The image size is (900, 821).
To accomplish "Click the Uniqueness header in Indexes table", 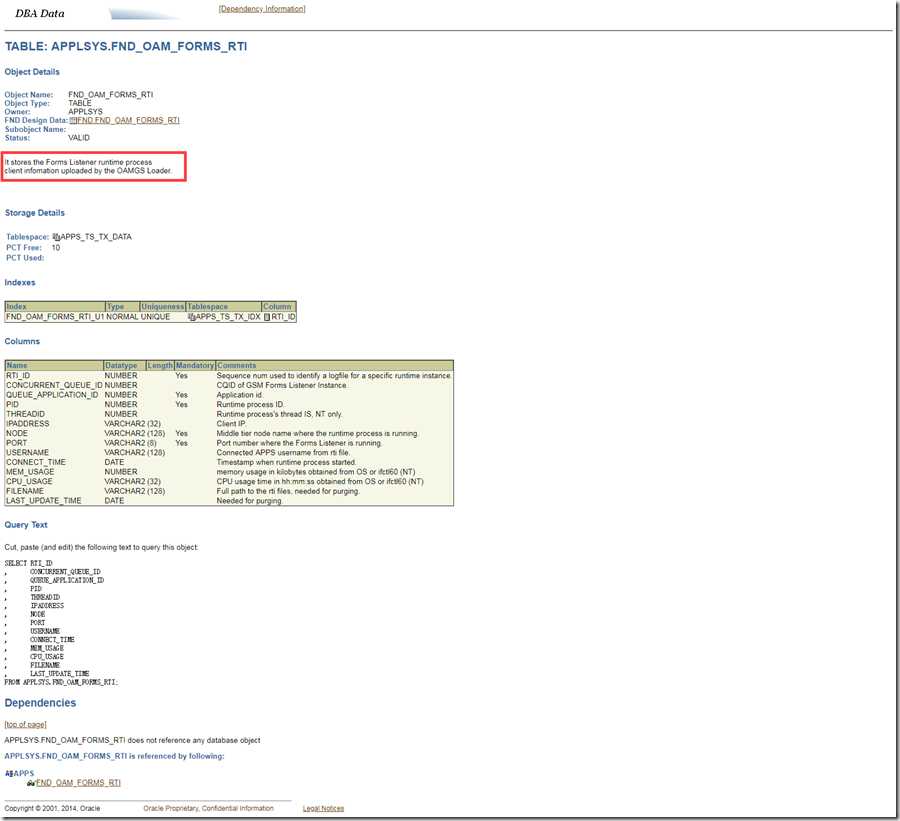I will (163, 307).
